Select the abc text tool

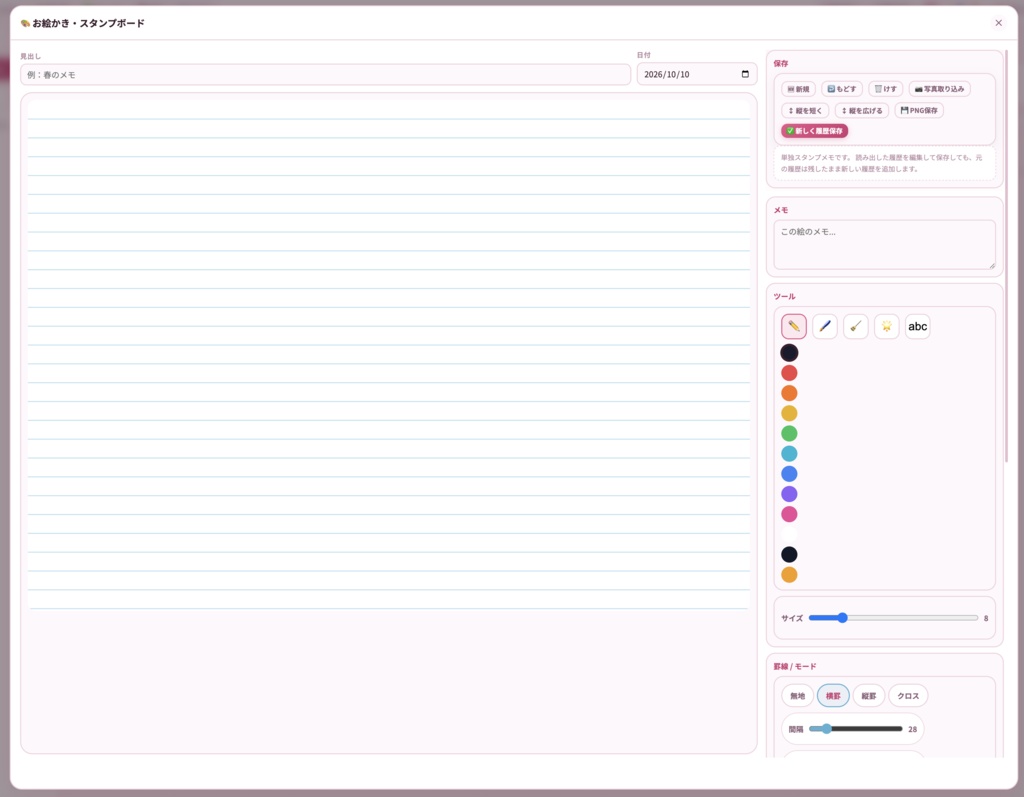pos(918,326)
